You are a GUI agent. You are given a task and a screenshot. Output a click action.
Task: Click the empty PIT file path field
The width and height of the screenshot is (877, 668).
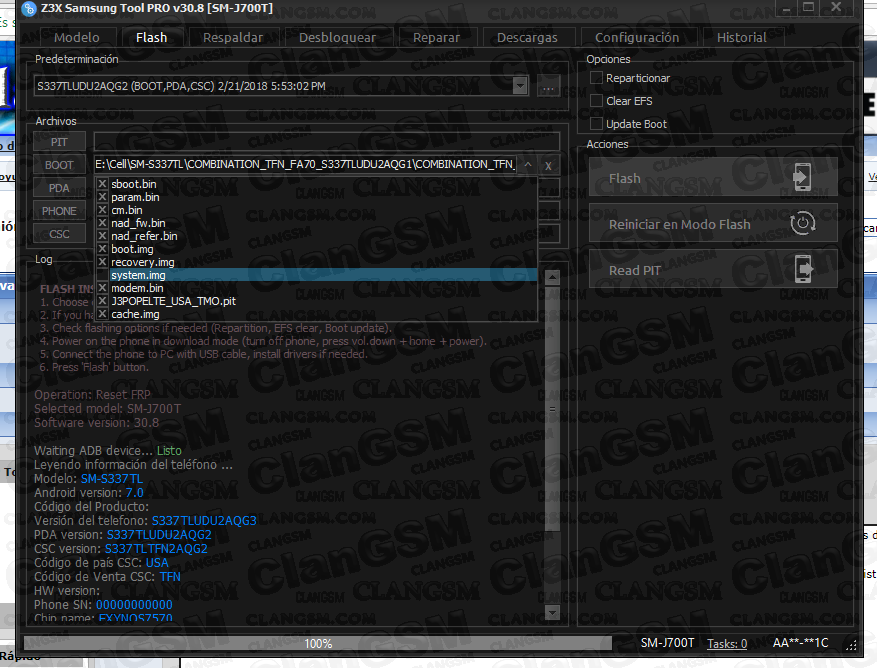point(327,142)
